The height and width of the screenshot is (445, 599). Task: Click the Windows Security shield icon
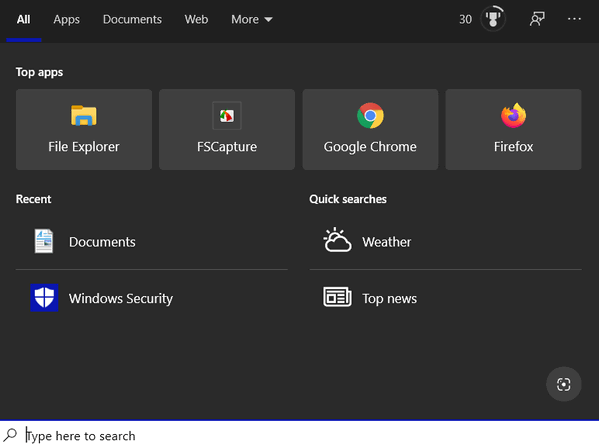coord(44,298)
